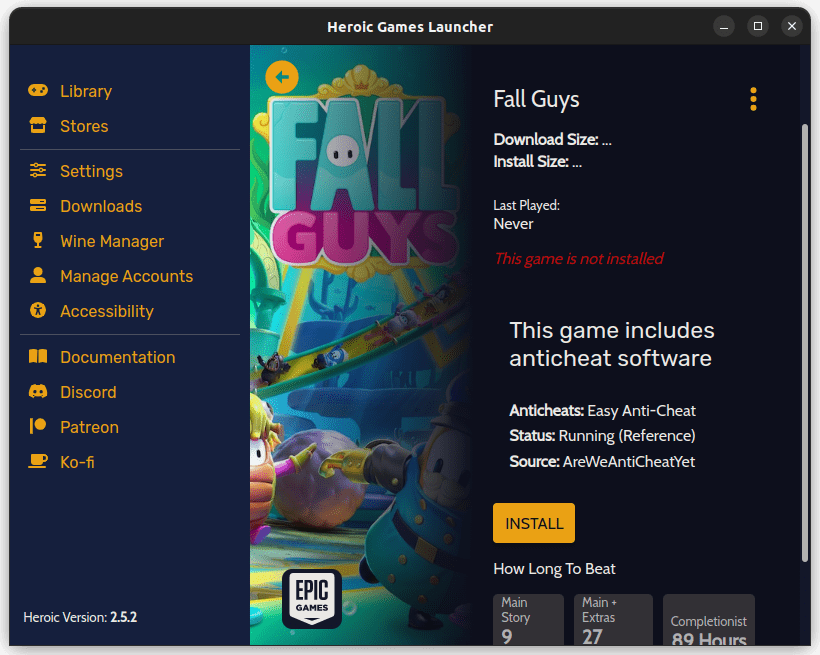The height and width of the screenshot is (655, 820).
Task: Click the Accessibility icon in sidebar
Action: tap(38, 310)
